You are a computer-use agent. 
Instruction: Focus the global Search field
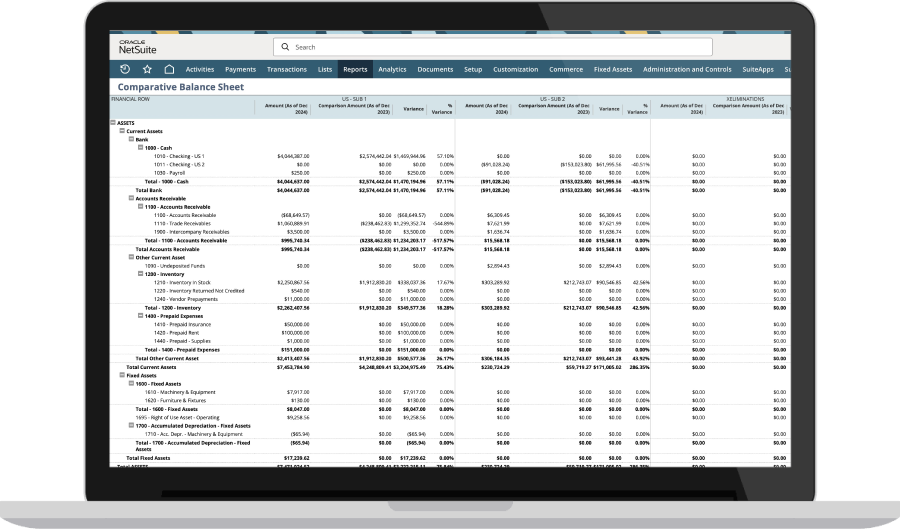tap(493, 47)
